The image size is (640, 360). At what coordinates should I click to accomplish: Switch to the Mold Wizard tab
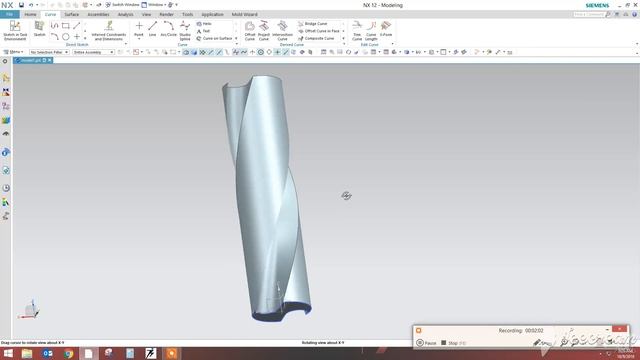(x=244, y=14)
